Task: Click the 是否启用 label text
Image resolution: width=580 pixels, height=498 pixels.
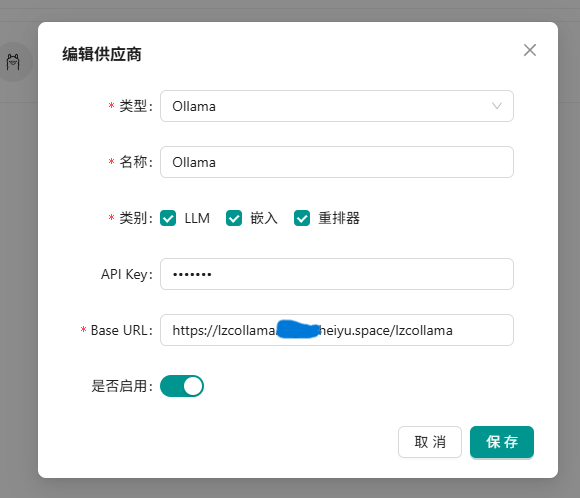Action: pos(122,386)
